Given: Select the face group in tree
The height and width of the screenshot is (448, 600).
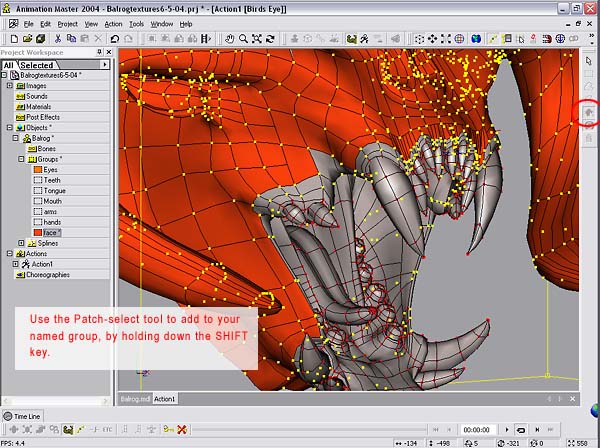Looking at the screenshot, I should 50,231.
